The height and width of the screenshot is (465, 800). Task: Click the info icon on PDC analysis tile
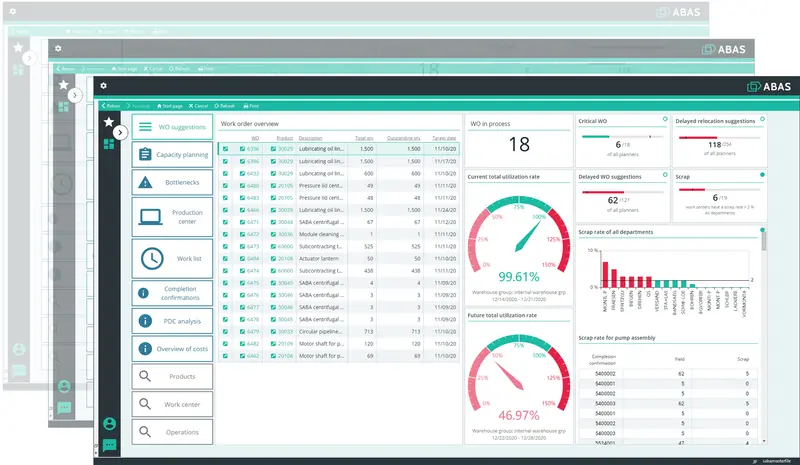145,321
